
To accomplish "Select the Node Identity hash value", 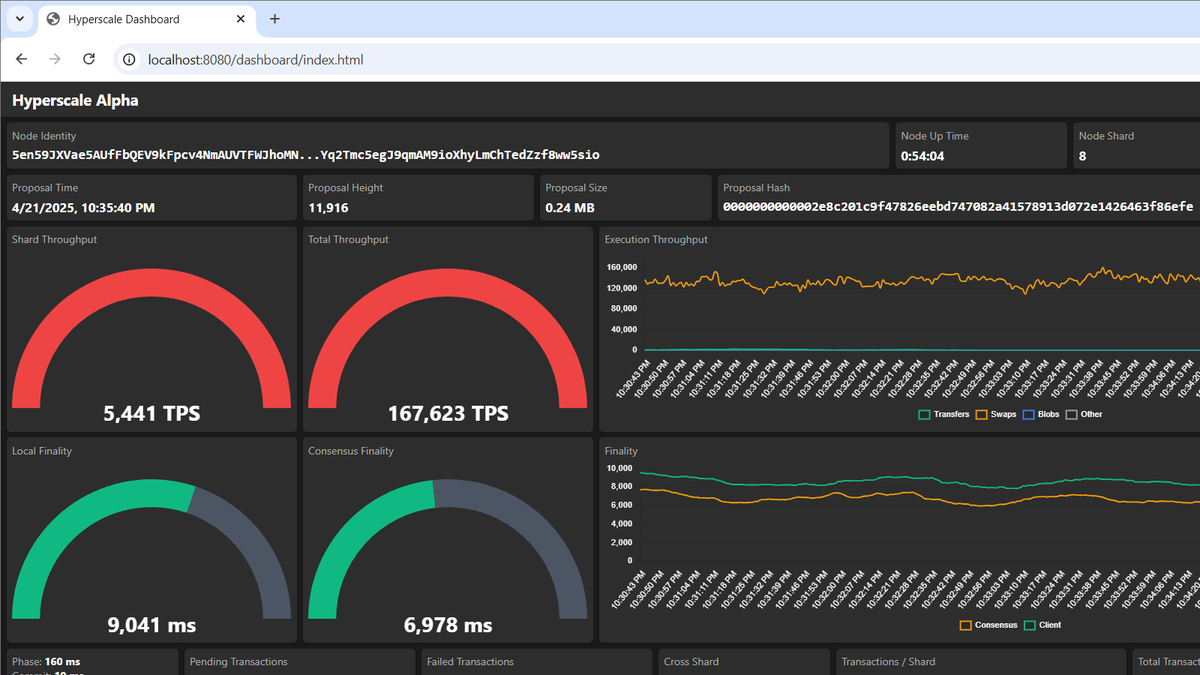I will pos(306,155).
